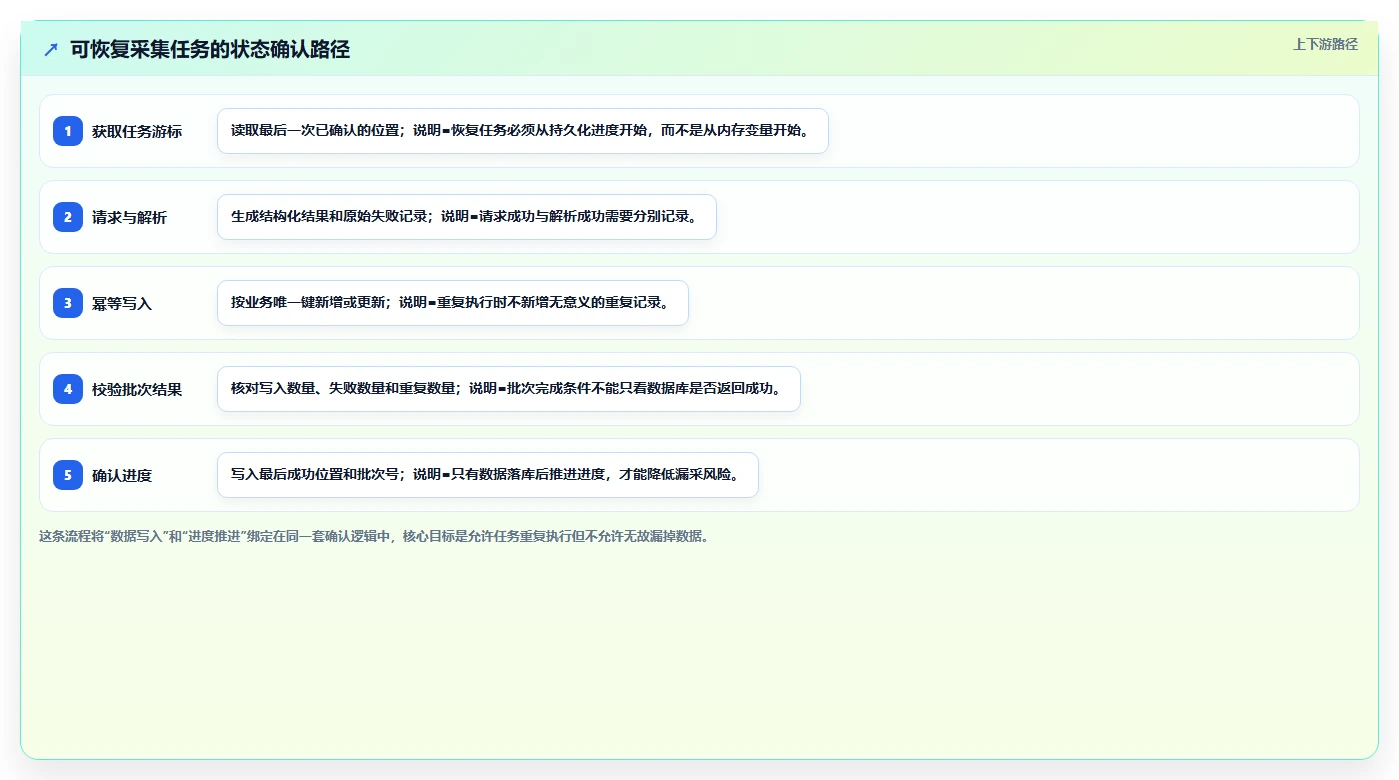Select the 获取任务游标 step label
The image size is (1399, 780).
[x=137, y=131]
